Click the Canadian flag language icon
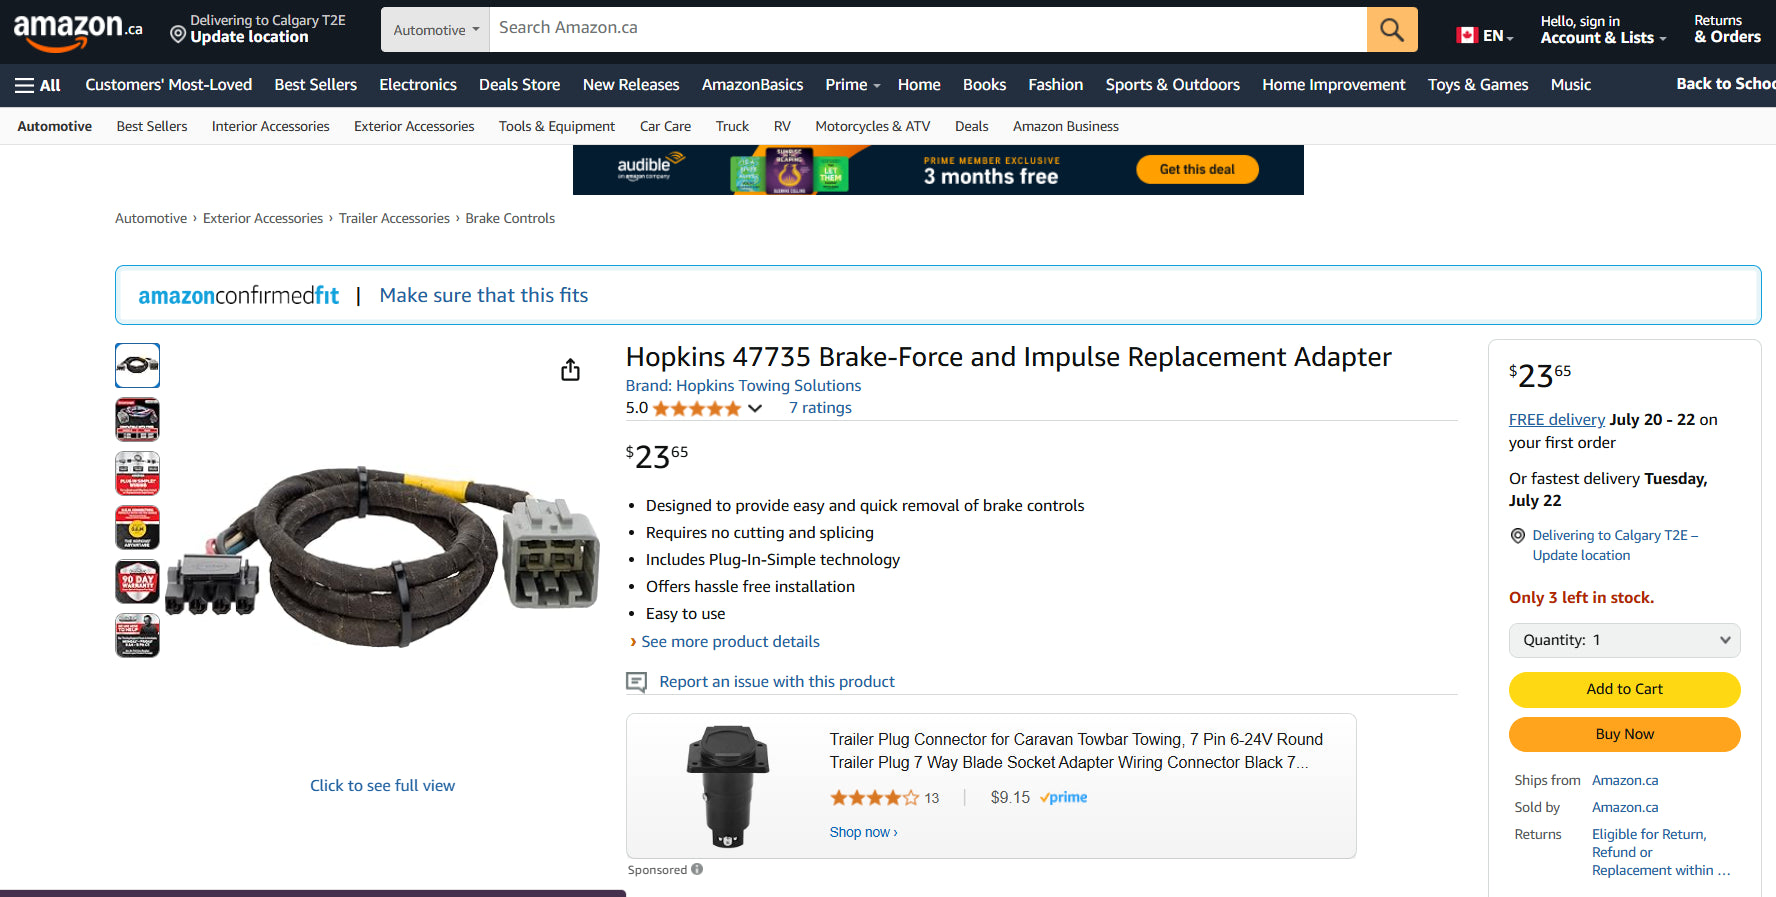1776x897 pixels. click(1467, 35)
